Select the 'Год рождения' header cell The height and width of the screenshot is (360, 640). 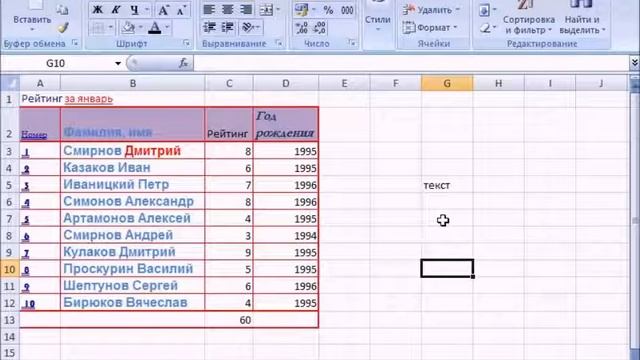click(286, 124)
